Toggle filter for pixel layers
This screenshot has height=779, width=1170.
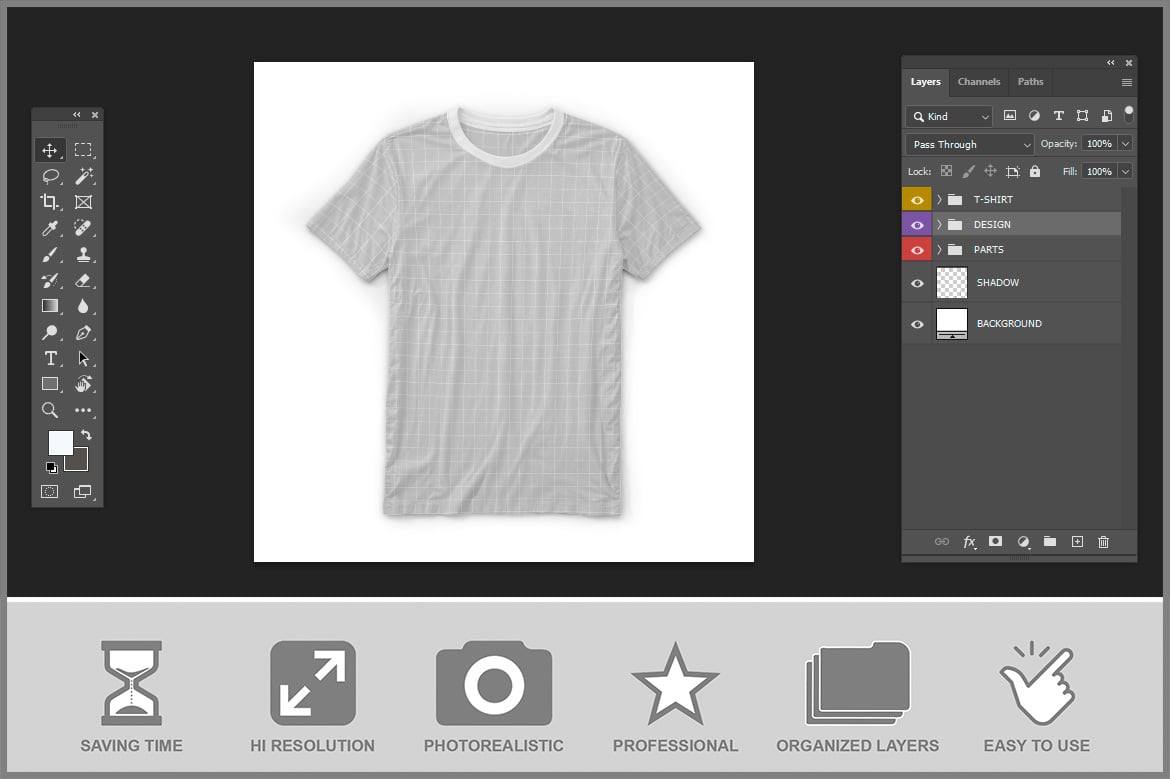point(1010,116)
